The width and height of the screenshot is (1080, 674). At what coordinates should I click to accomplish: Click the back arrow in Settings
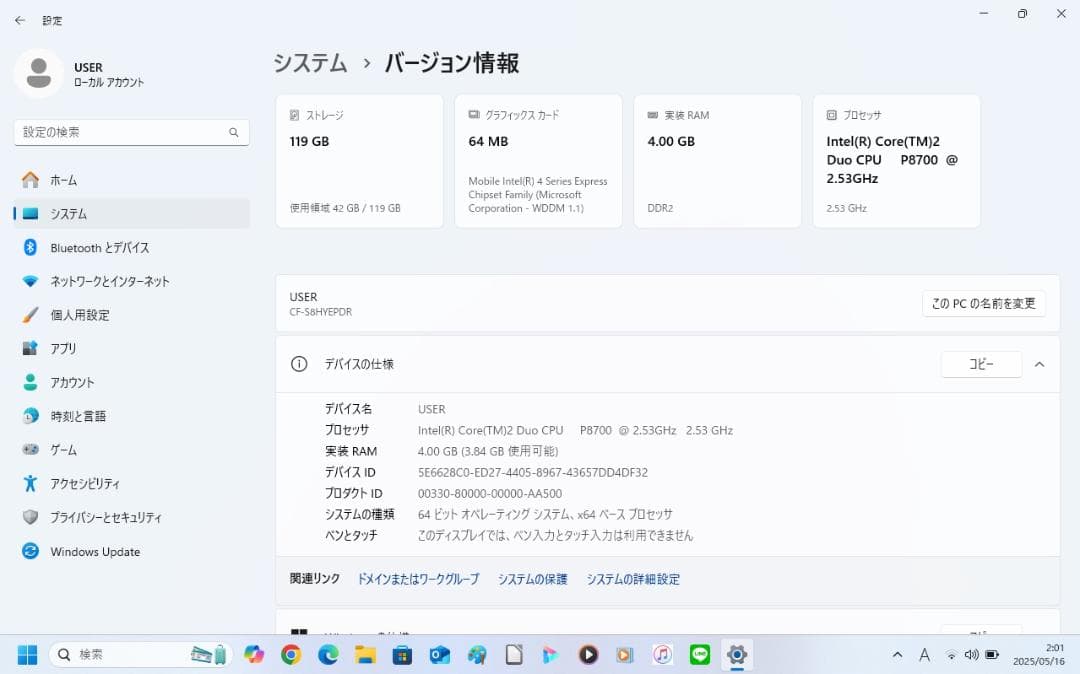pyautogui.click(x=19, y=20)
